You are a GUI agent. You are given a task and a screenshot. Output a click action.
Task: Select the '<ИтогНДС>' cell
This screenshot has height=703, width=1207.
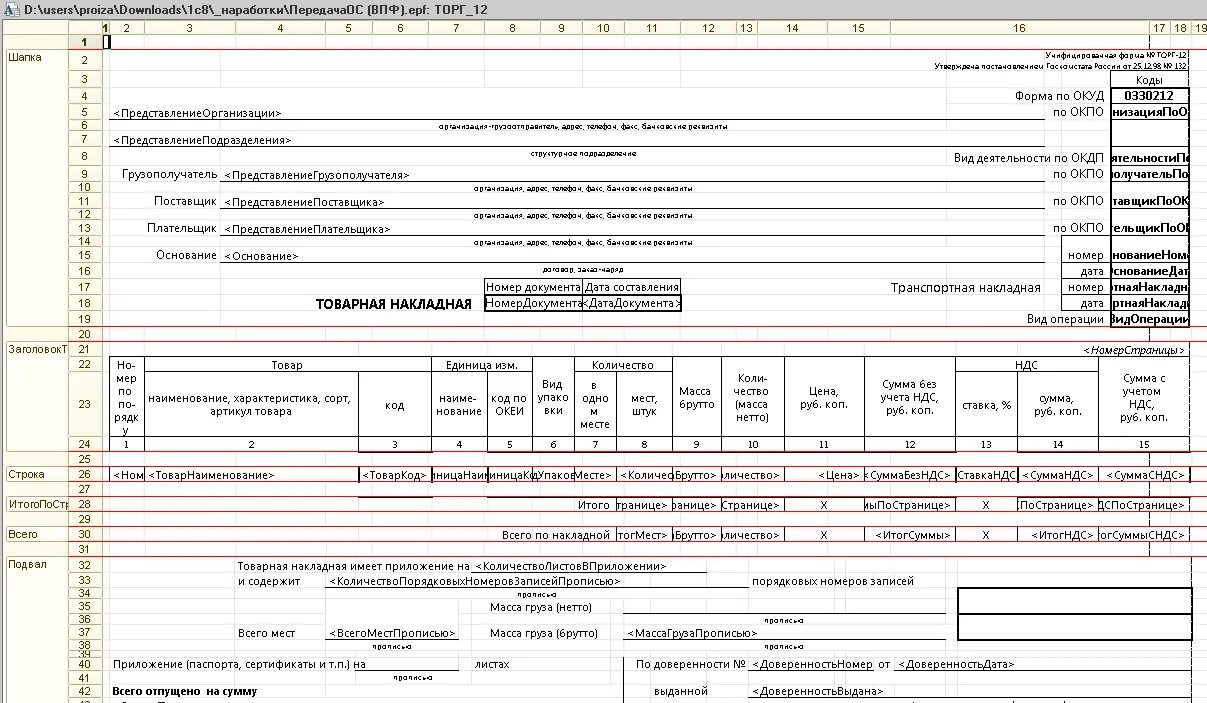(x=1057, y=535)
